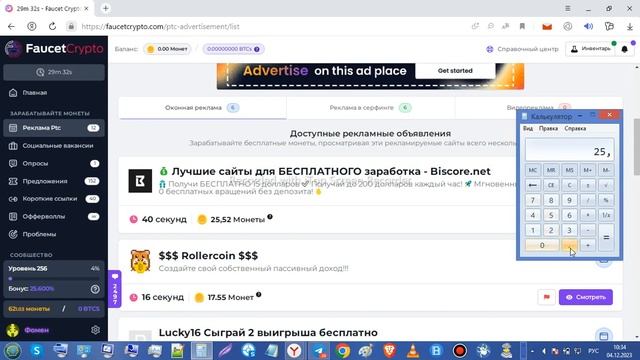Click the orange mail icon in toolbar

547,27
